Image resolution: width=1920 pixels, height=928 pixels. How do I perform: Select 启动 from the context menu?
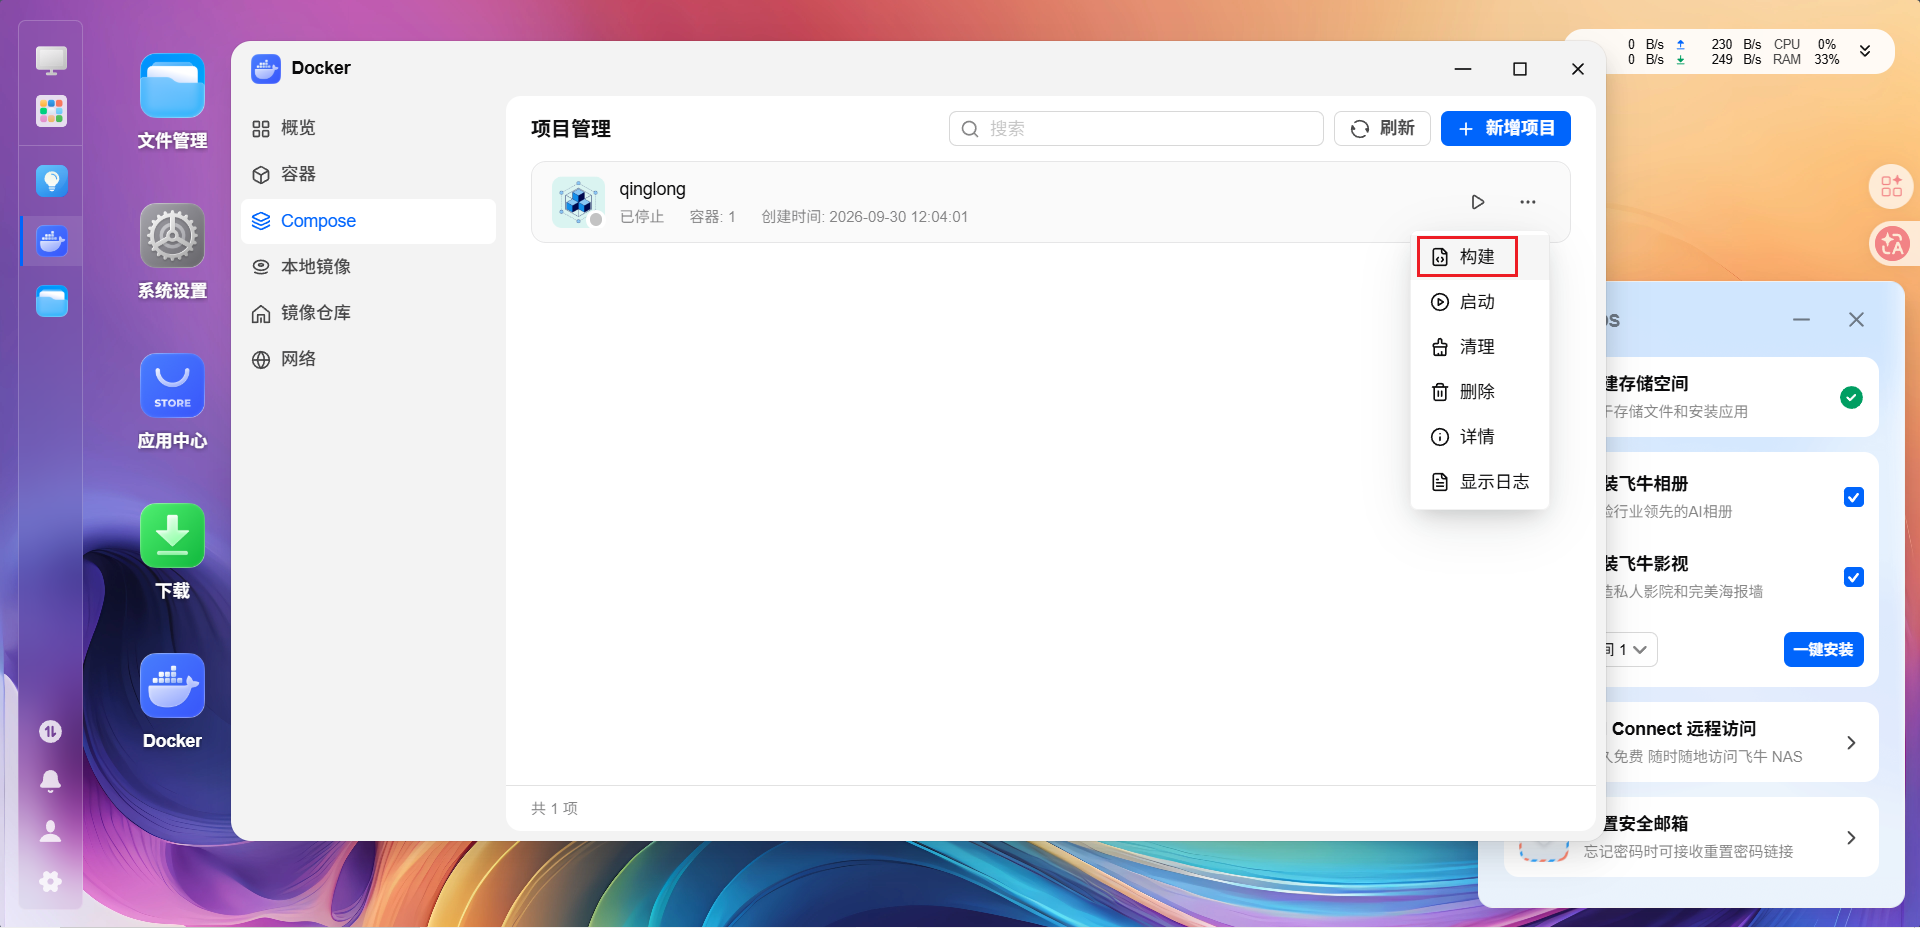(1480, 302)
